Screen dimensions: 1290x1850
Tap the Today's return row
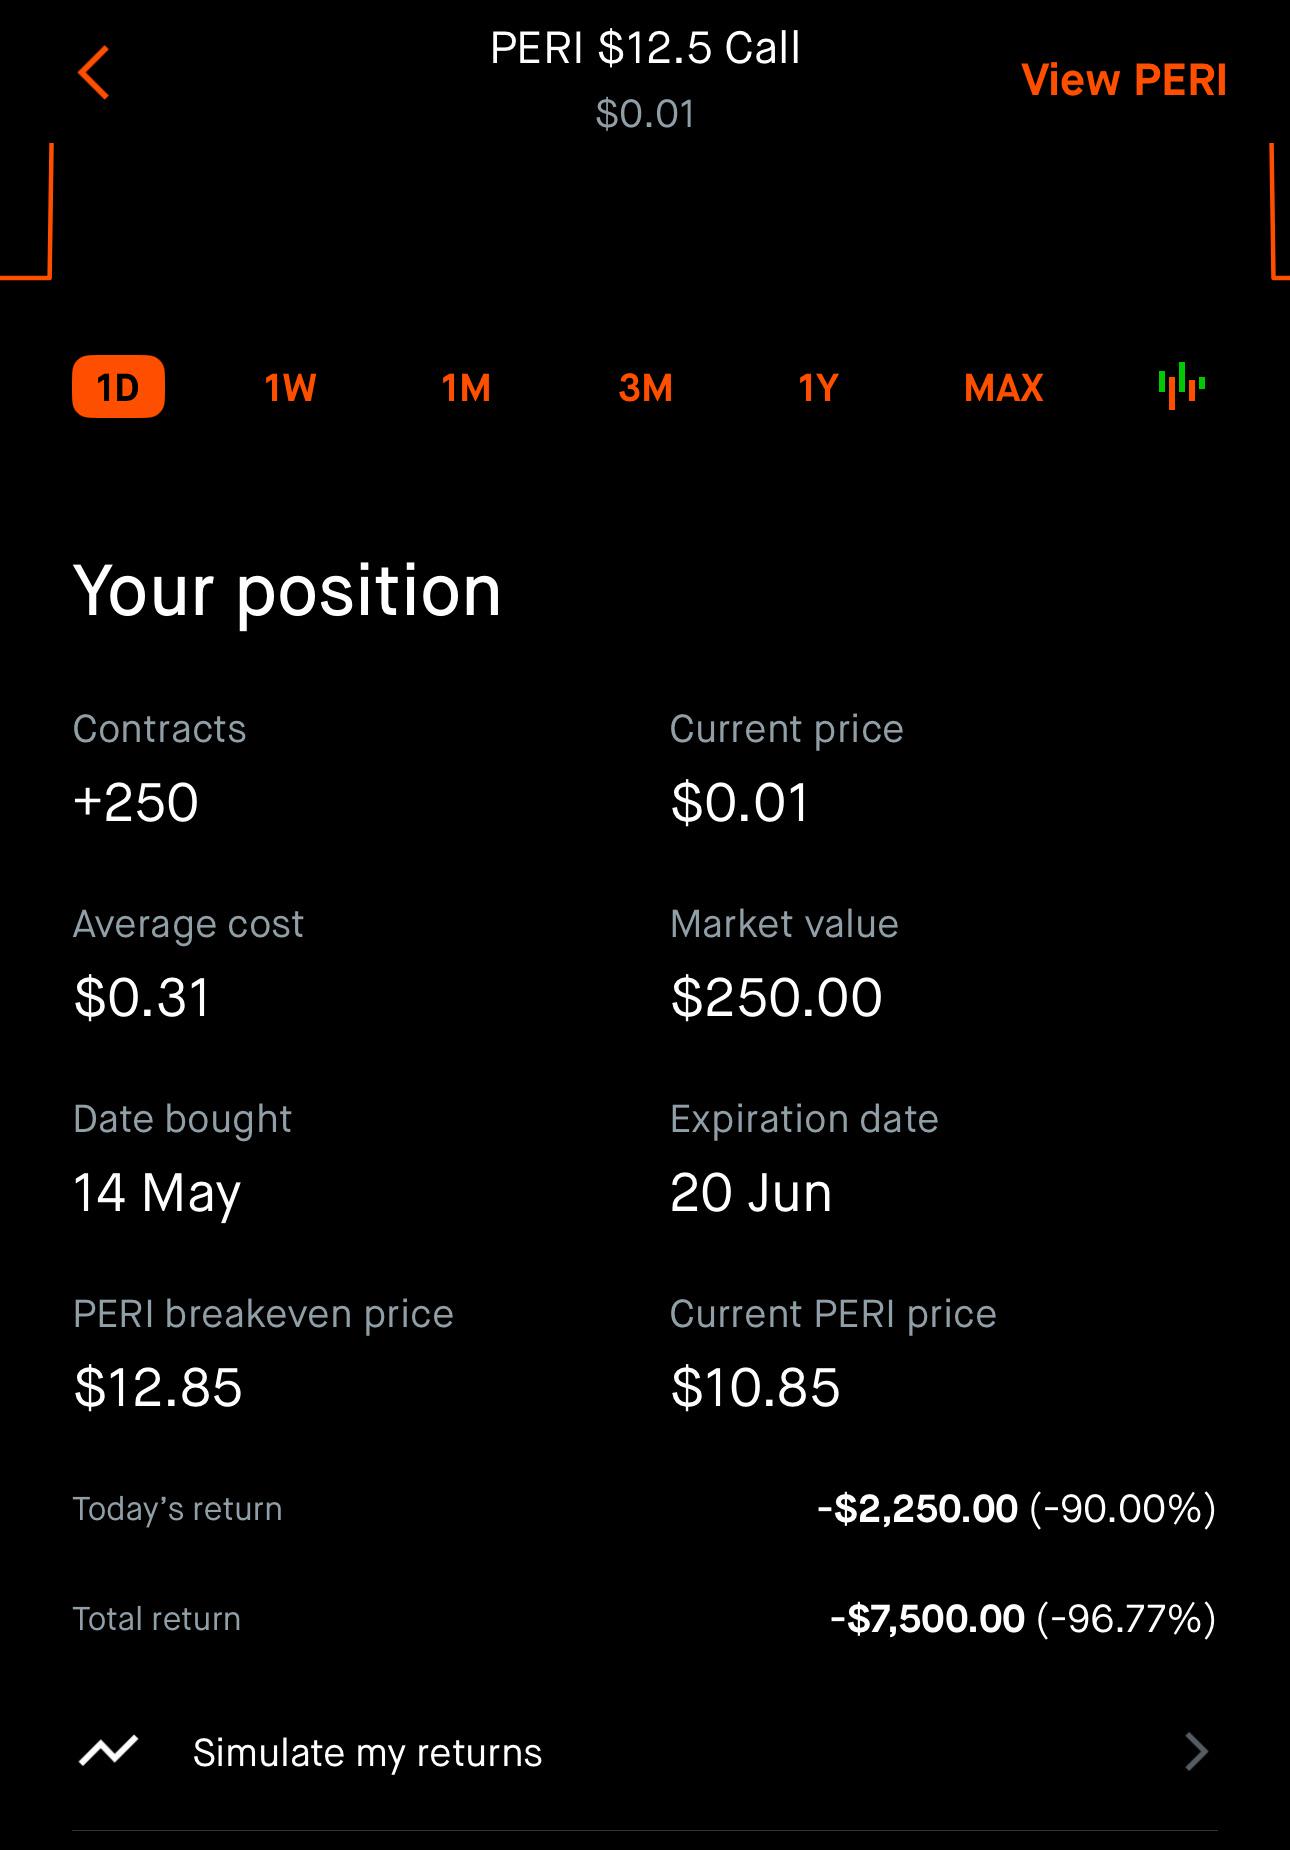coord(645,1508)
